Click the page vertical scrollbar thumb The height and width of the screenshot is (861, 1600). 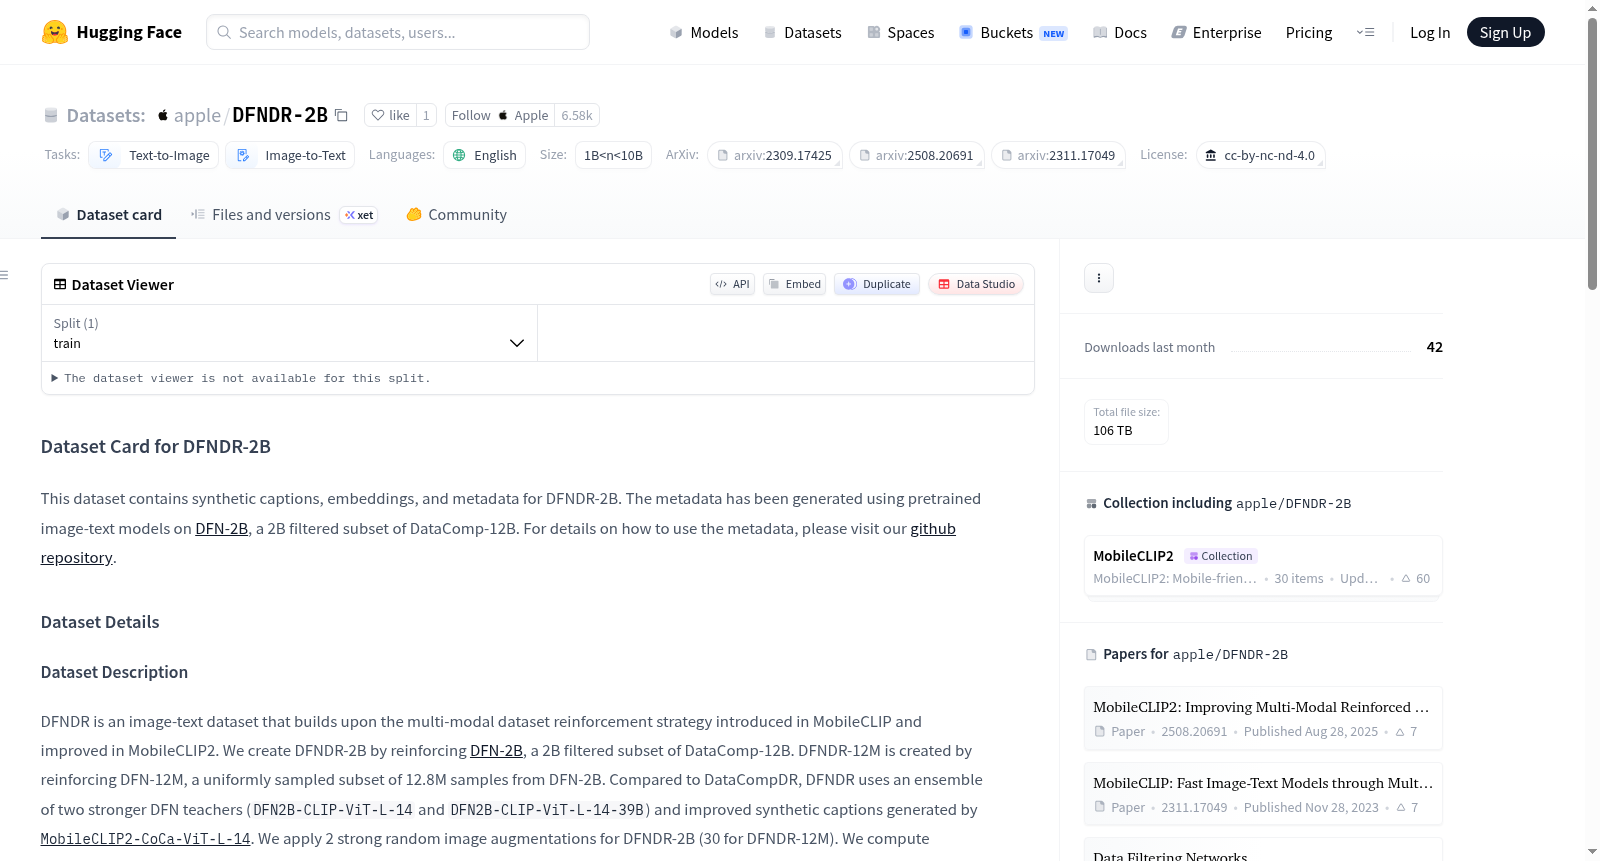[x=1592, y=153]
